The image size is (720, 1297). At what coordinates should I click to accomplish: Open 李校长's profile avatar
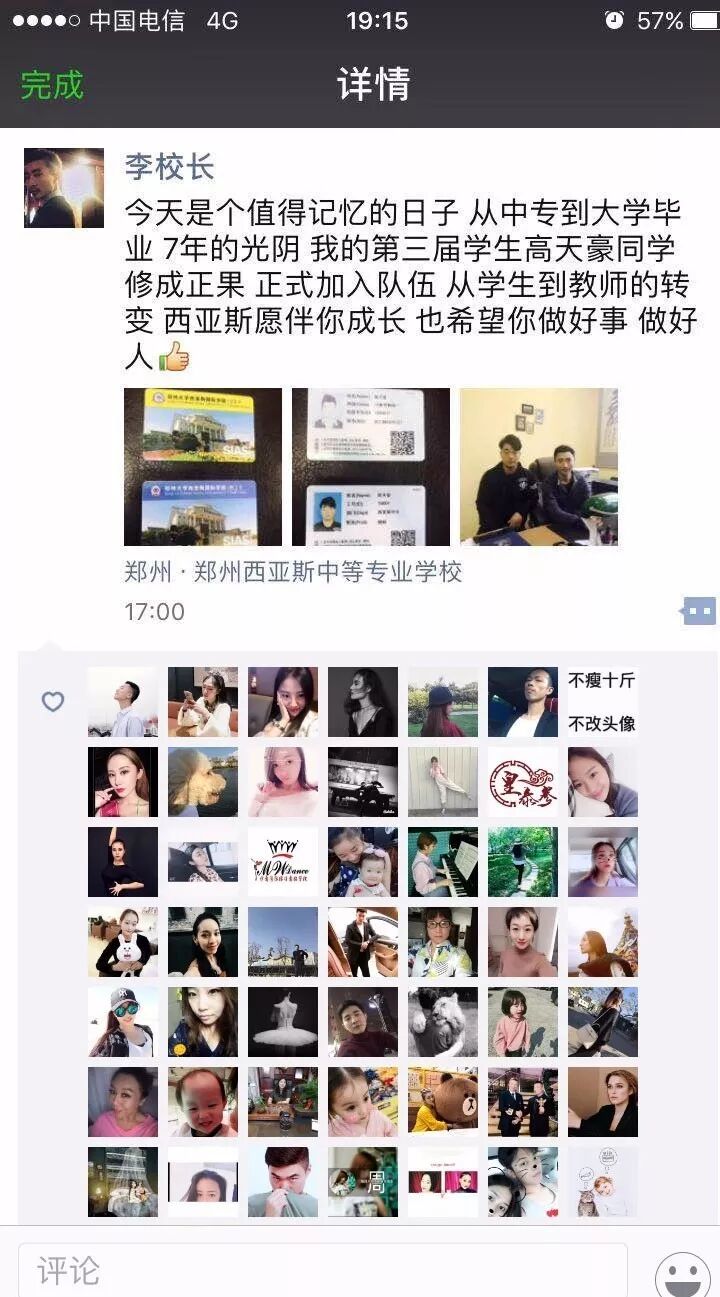[64, 188]
